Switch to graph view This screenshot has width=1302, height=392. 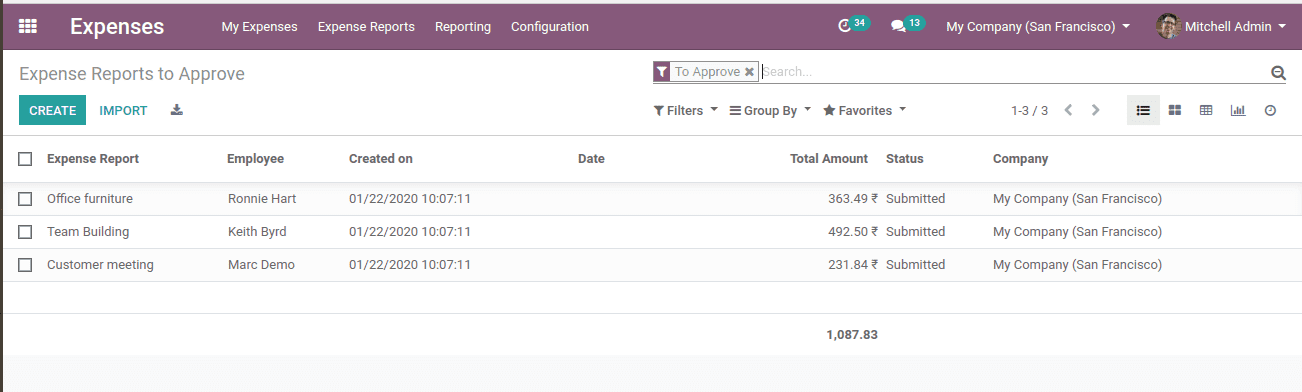coord(1238,110)
